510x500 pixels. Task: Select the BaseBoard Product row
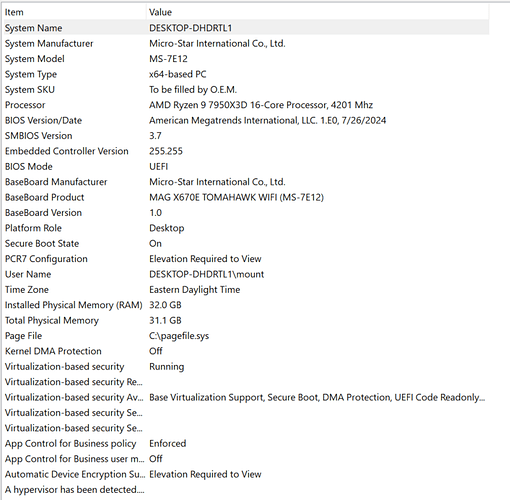point(246,197)
